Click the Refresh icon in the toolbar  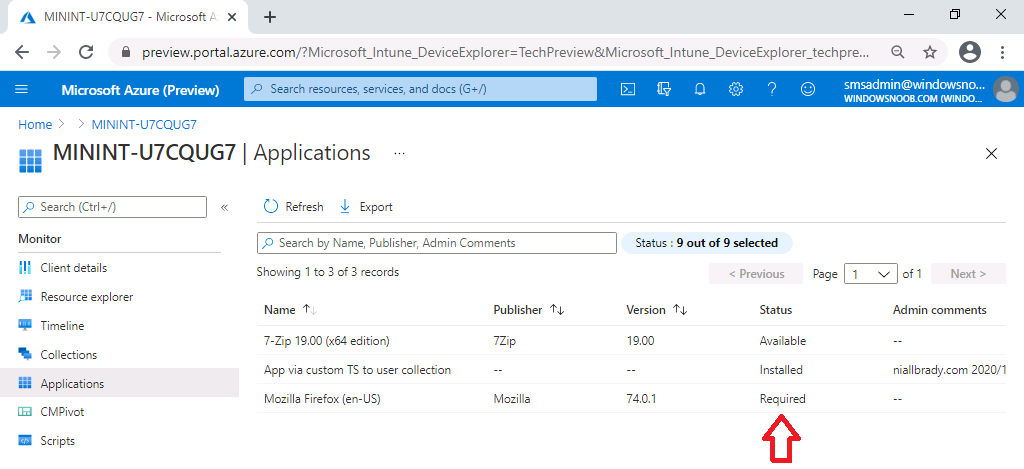271,207
